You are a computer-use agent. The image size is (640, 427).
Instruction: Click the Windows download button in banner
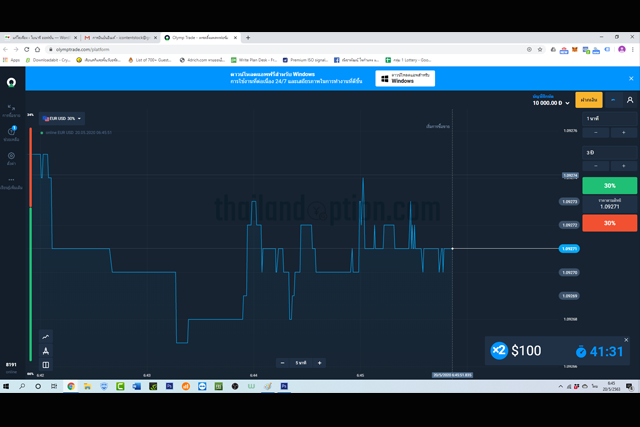pos(405,78)
